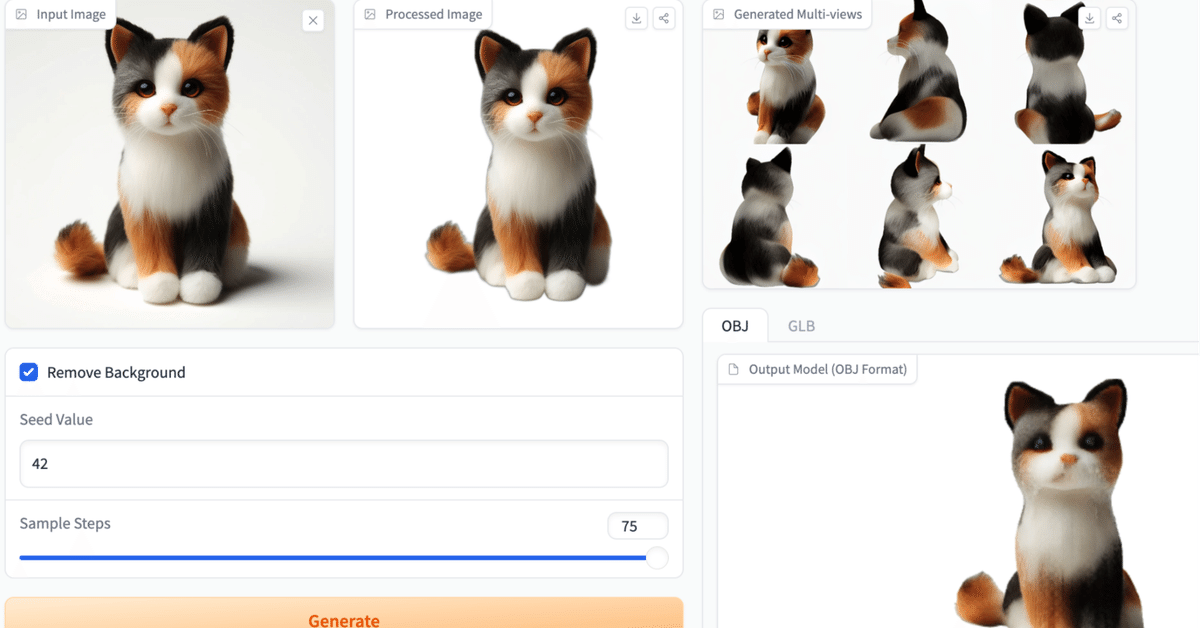Screen dimensions: 1200x628
Task: Click the file icon on Output Model label
Action: pyautogui.click(x=734, y=369)
